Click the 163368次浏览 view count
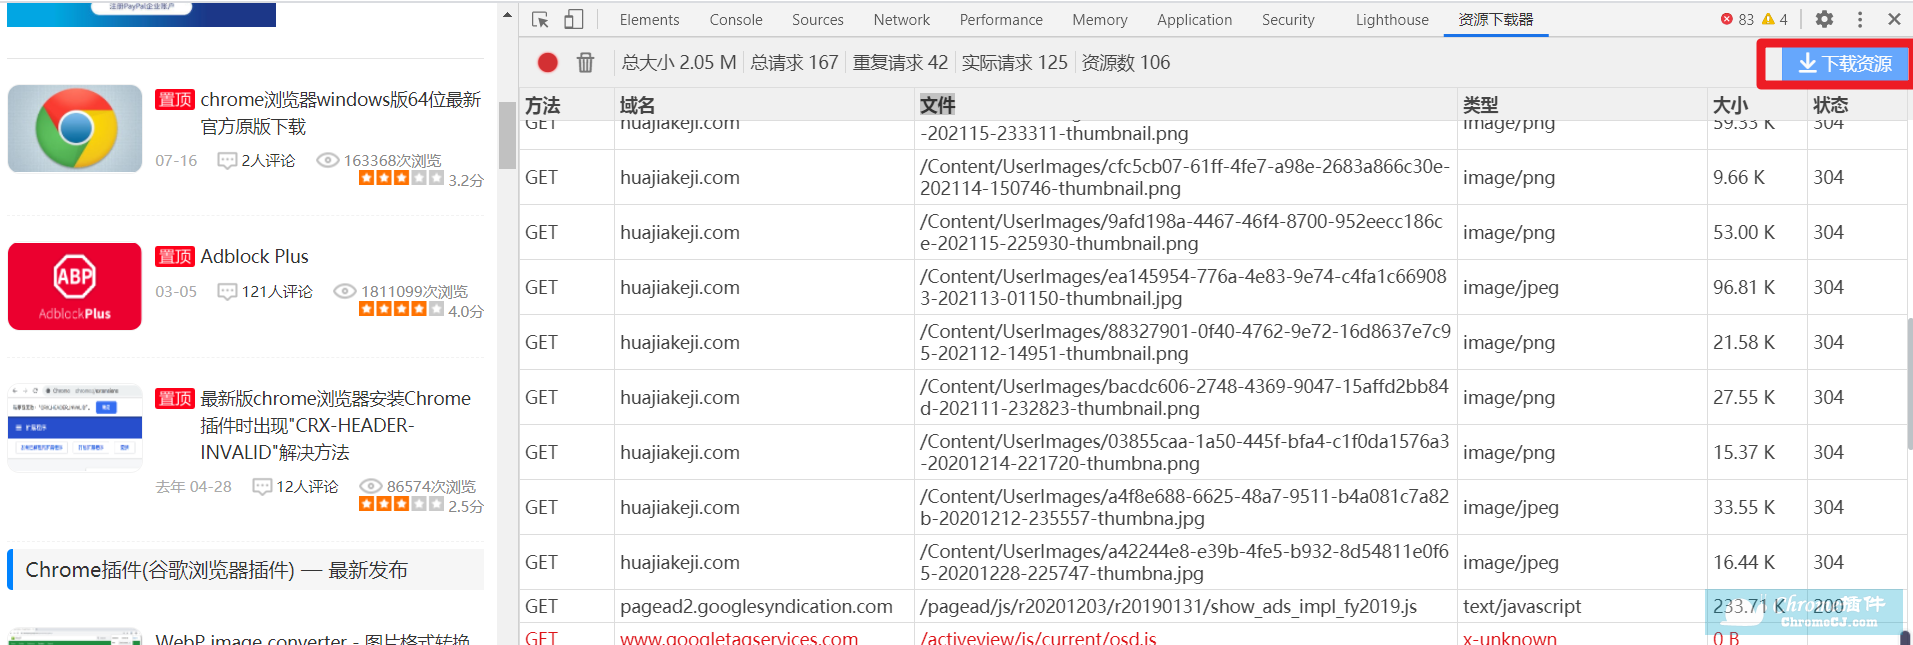The height and width of the screenshot is (645, 1913). (379, 160)
